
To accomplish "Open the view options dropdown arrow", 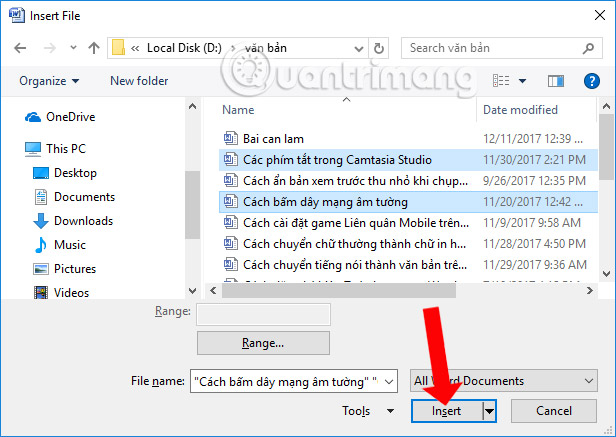I will 522,81.
